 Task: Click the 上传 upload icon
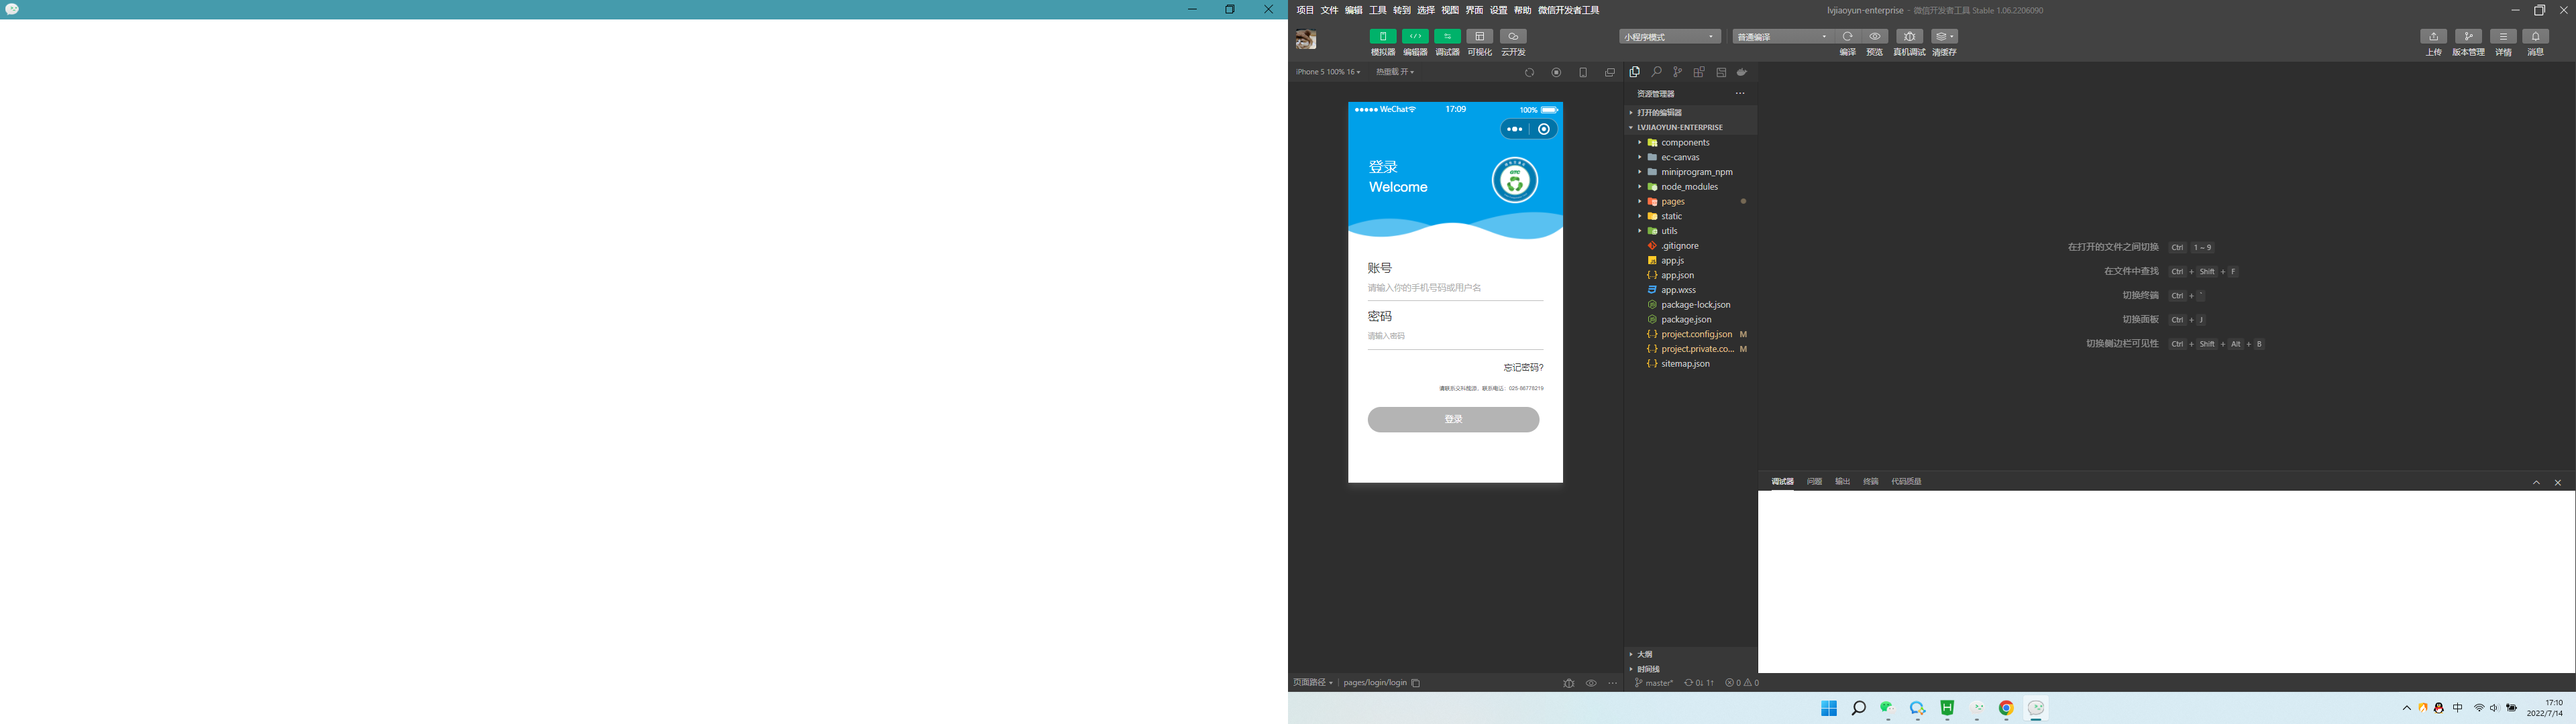[2433, 37]
